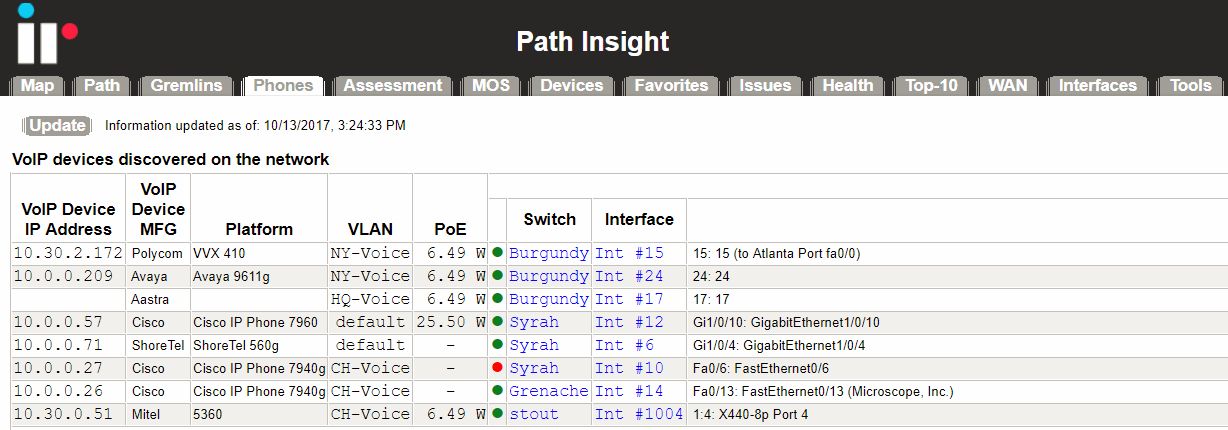The width and height of the screenshot is (1228, 430).
Task: Click green status dot in ShoreTel 560g row
Action: pos(497,345)
